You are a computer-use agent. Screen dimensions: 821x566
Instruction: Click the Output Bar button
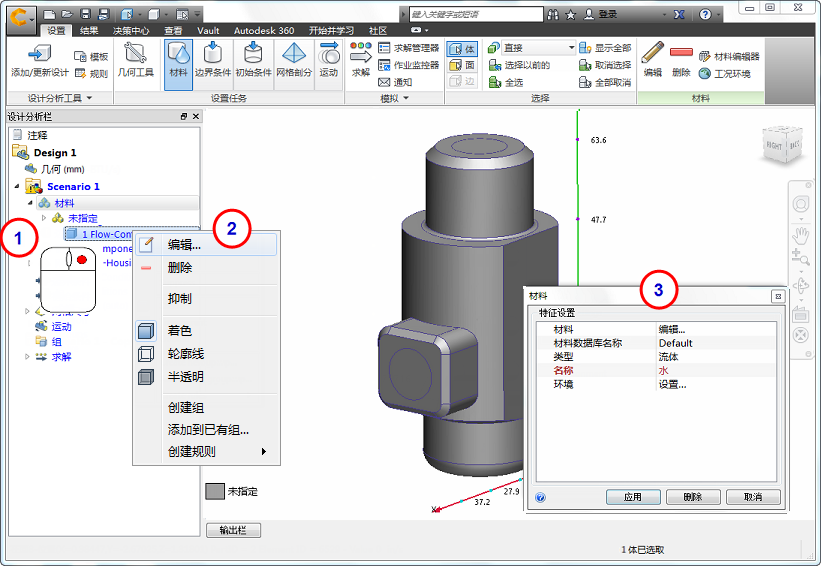[x=233, y=530]
